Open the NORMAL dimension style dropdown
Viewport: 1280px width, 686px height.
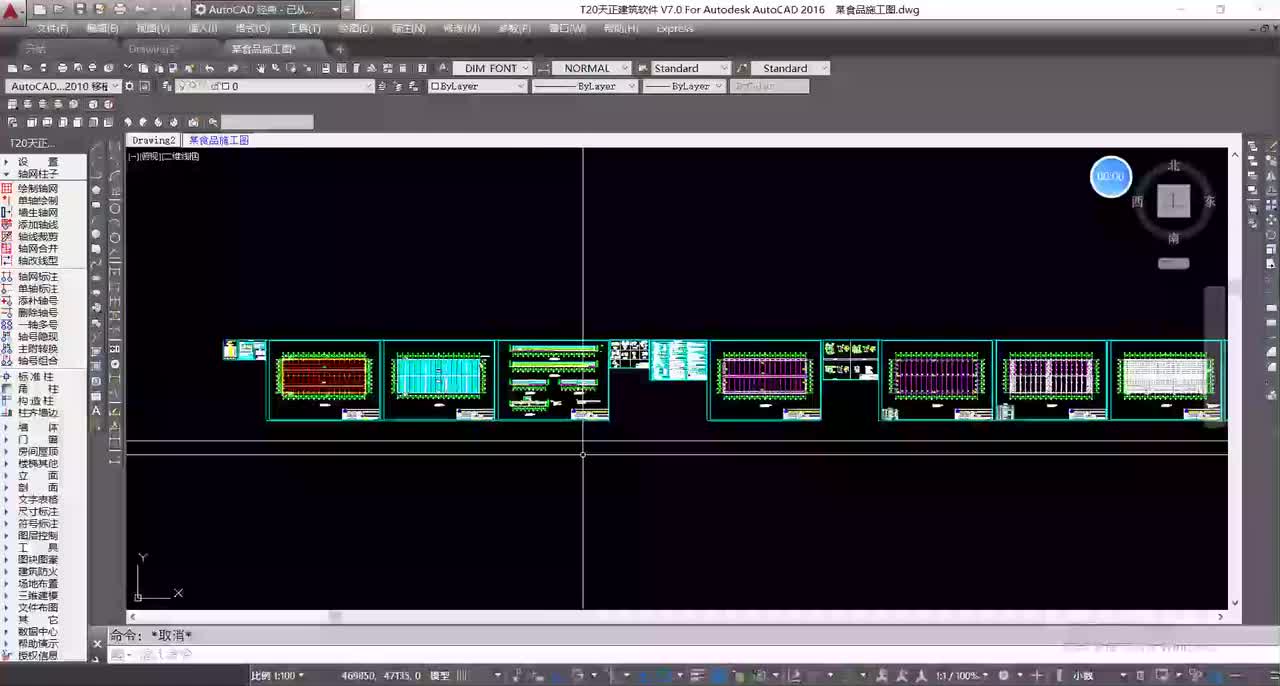pyautogui.click(x=591, y=68)
